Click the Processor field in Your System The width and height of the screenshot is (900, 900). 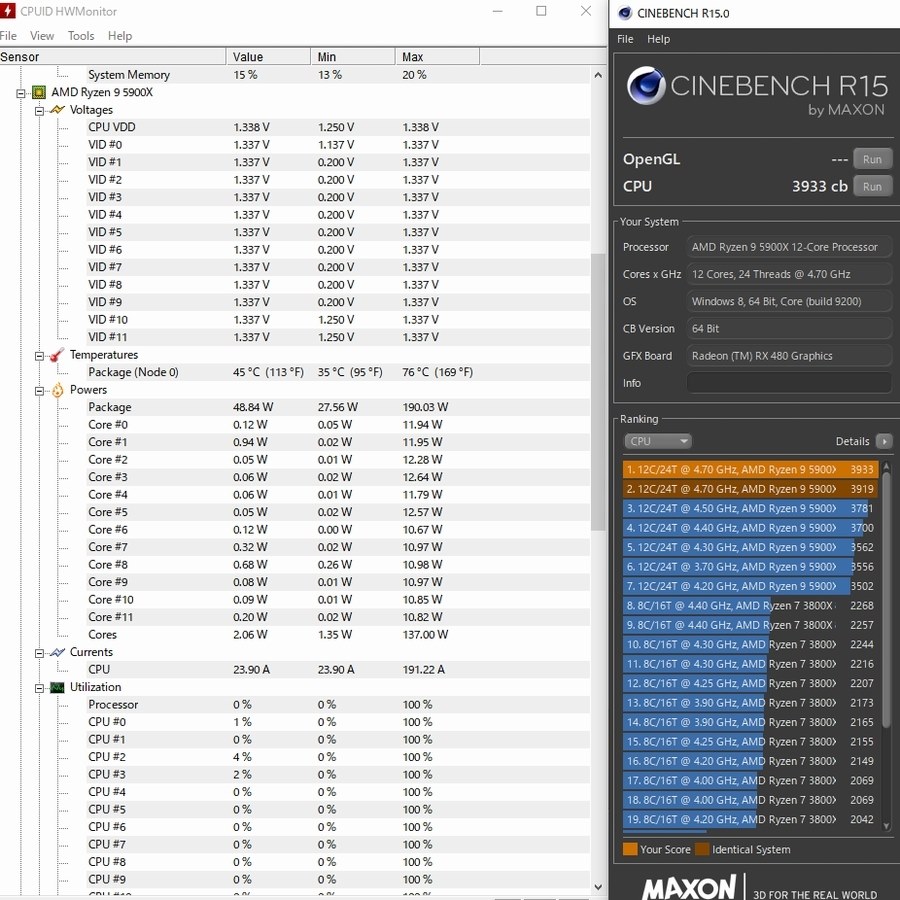(789, 247)
